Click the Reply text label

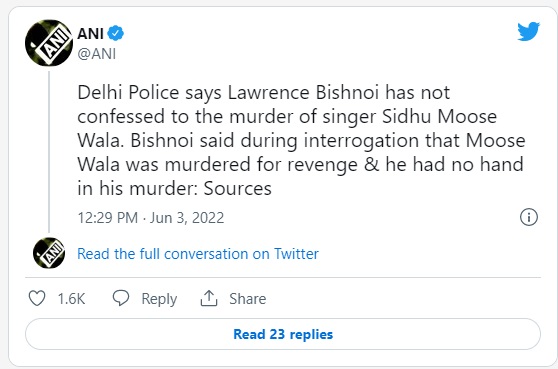[x=159, y=299]
